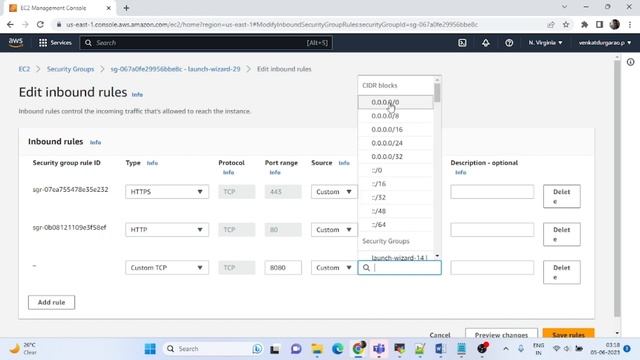Click the info circle panel icon
This screenshot has height=360, width=640.
point(631,62)
